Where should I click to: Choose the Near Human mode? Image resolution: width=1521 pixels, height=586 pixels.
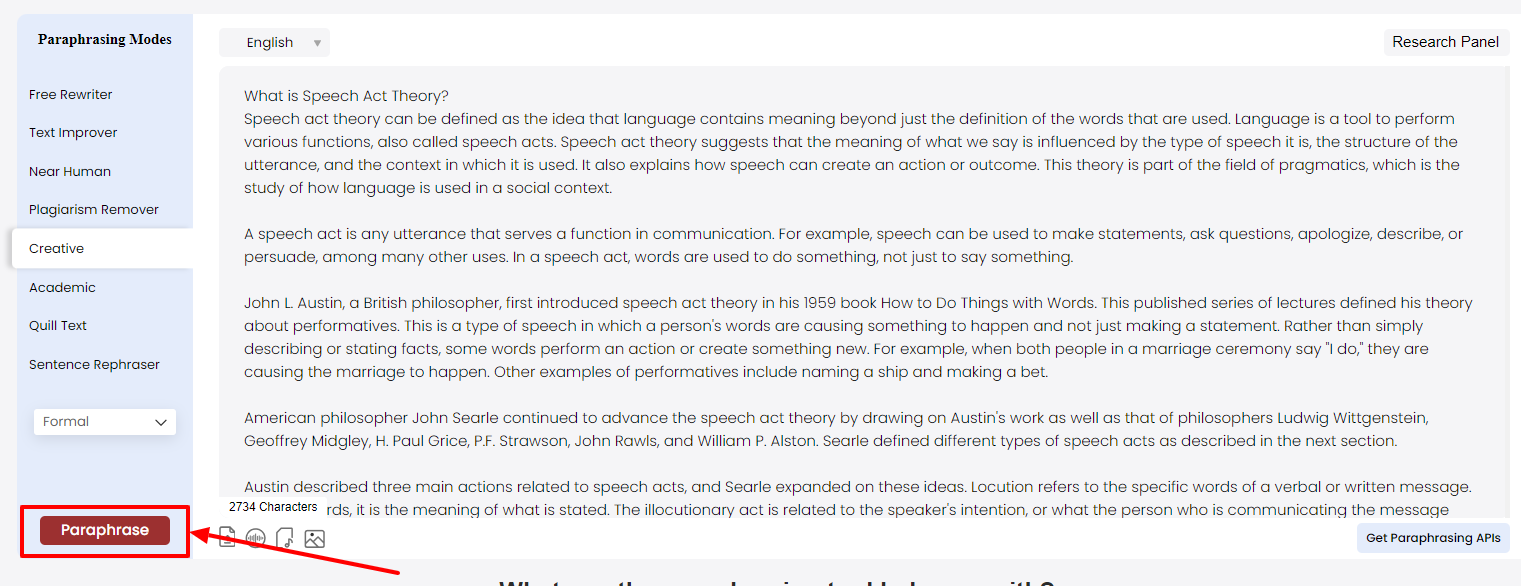(70, 172)
